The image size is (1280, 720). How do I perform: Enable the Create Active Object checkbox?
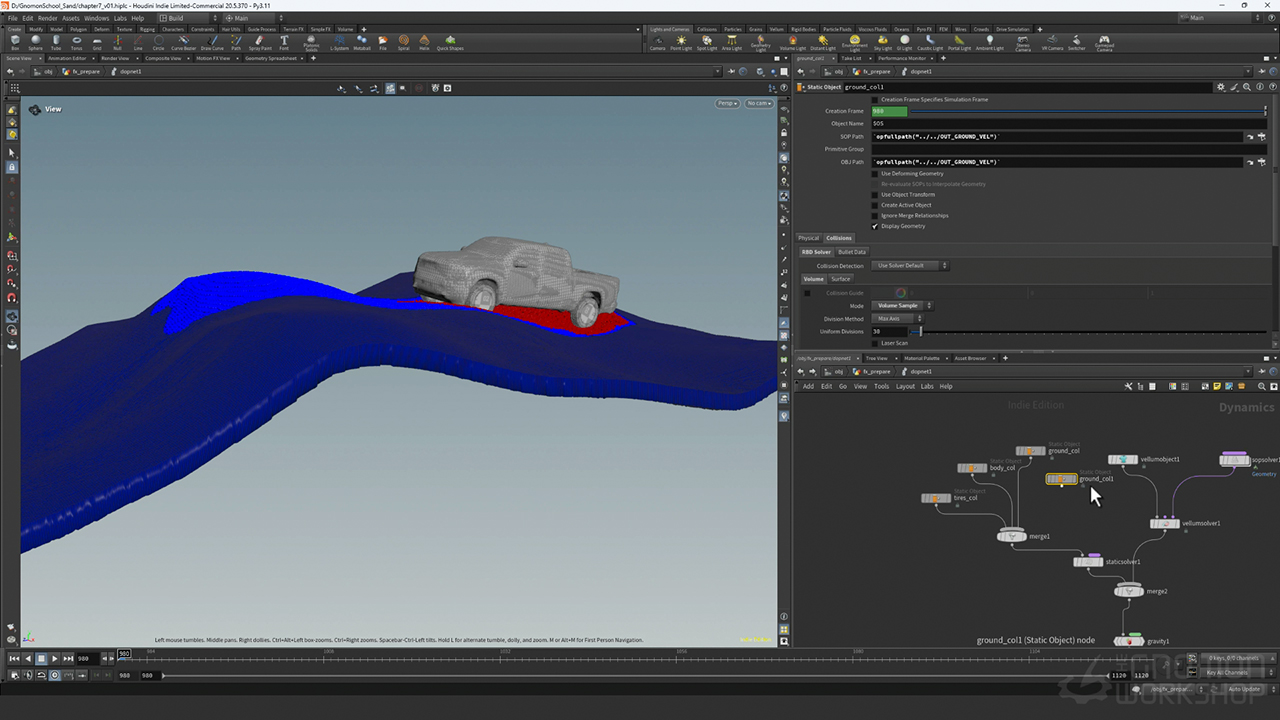875,205
